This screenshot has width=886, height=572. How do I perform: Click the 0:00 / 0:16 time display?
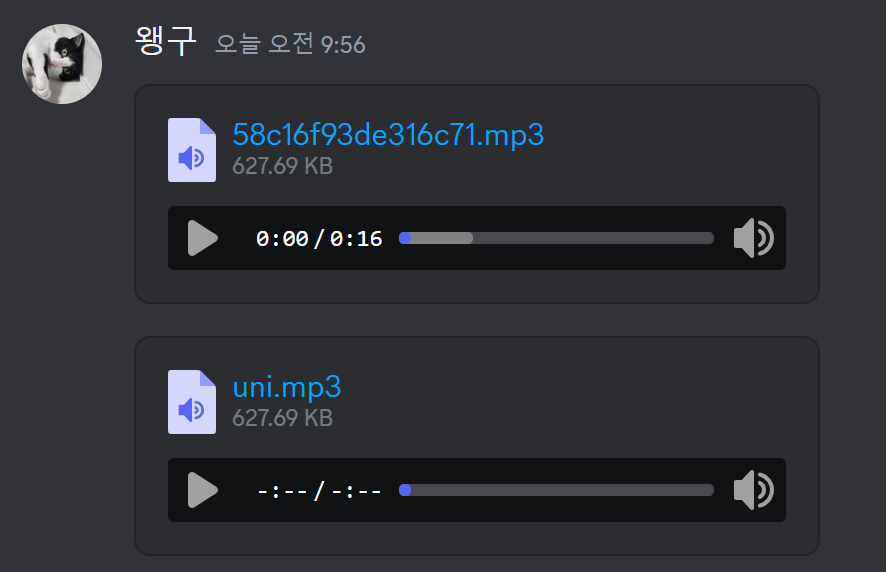(319, 239)
